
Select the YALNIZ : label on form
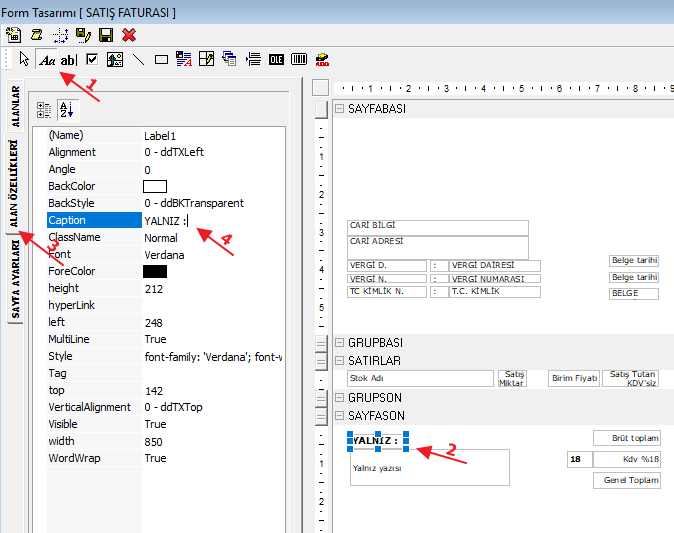click(377, 441)
